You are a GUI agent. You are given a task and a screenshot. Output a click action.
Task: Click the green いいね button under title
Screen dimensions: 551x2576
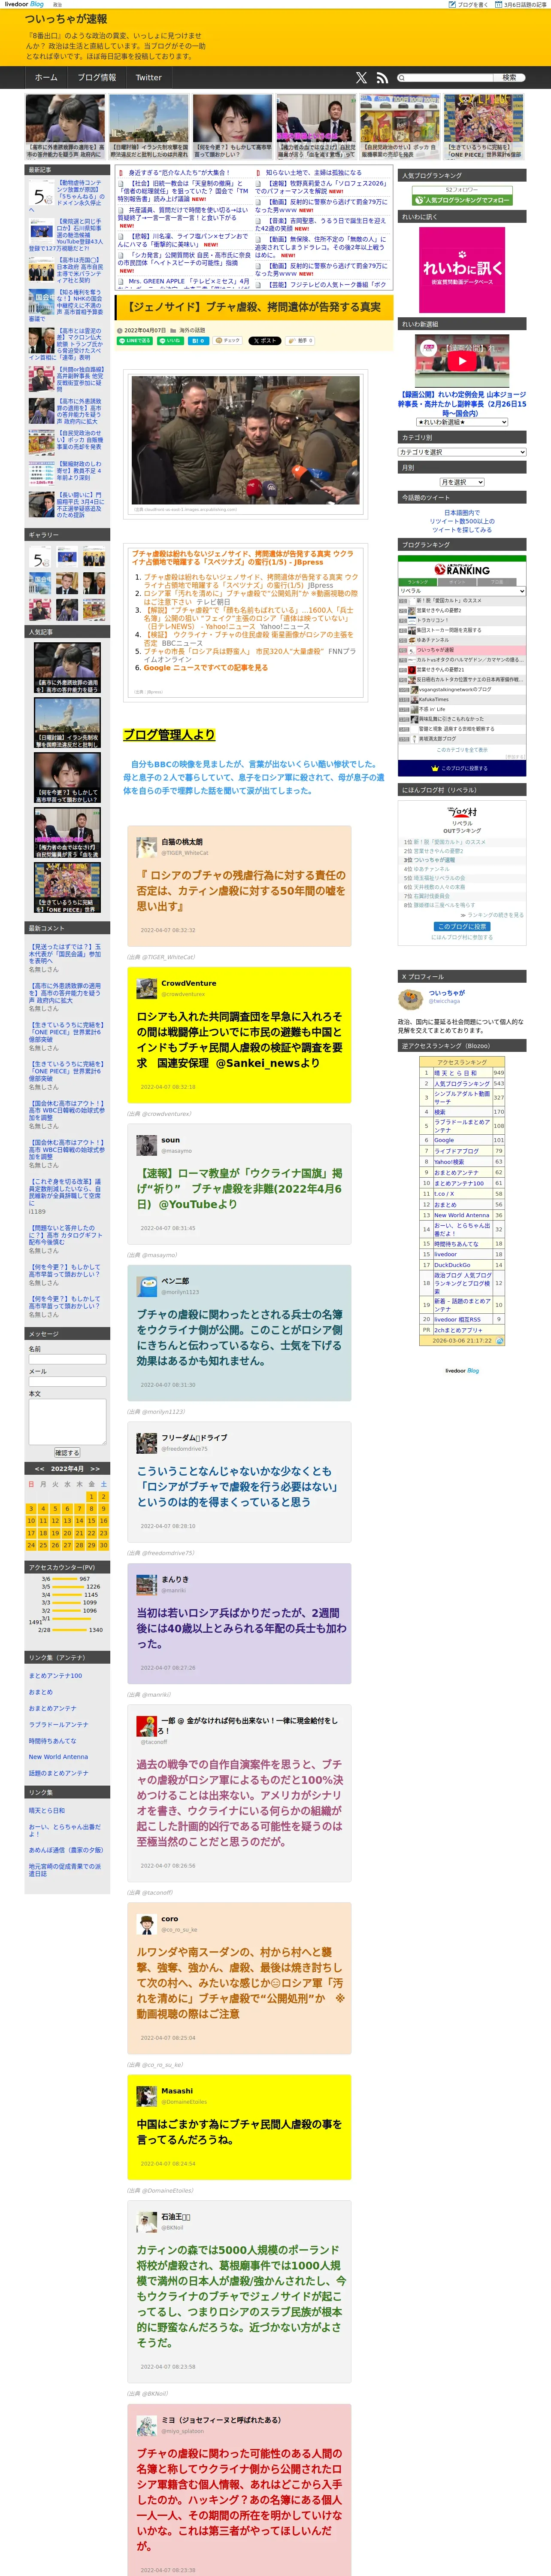point(170,341)
